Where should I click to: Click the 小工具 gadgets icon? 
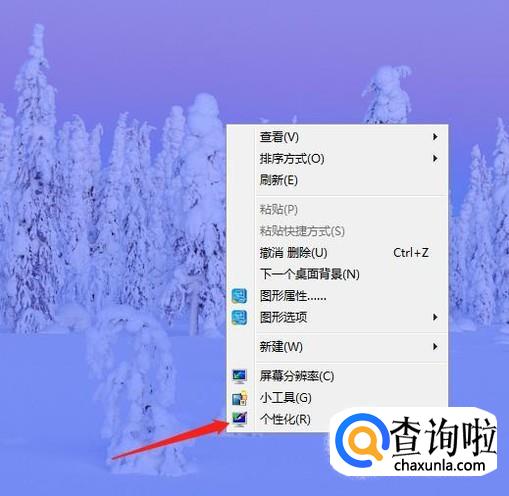click(239, 398)
